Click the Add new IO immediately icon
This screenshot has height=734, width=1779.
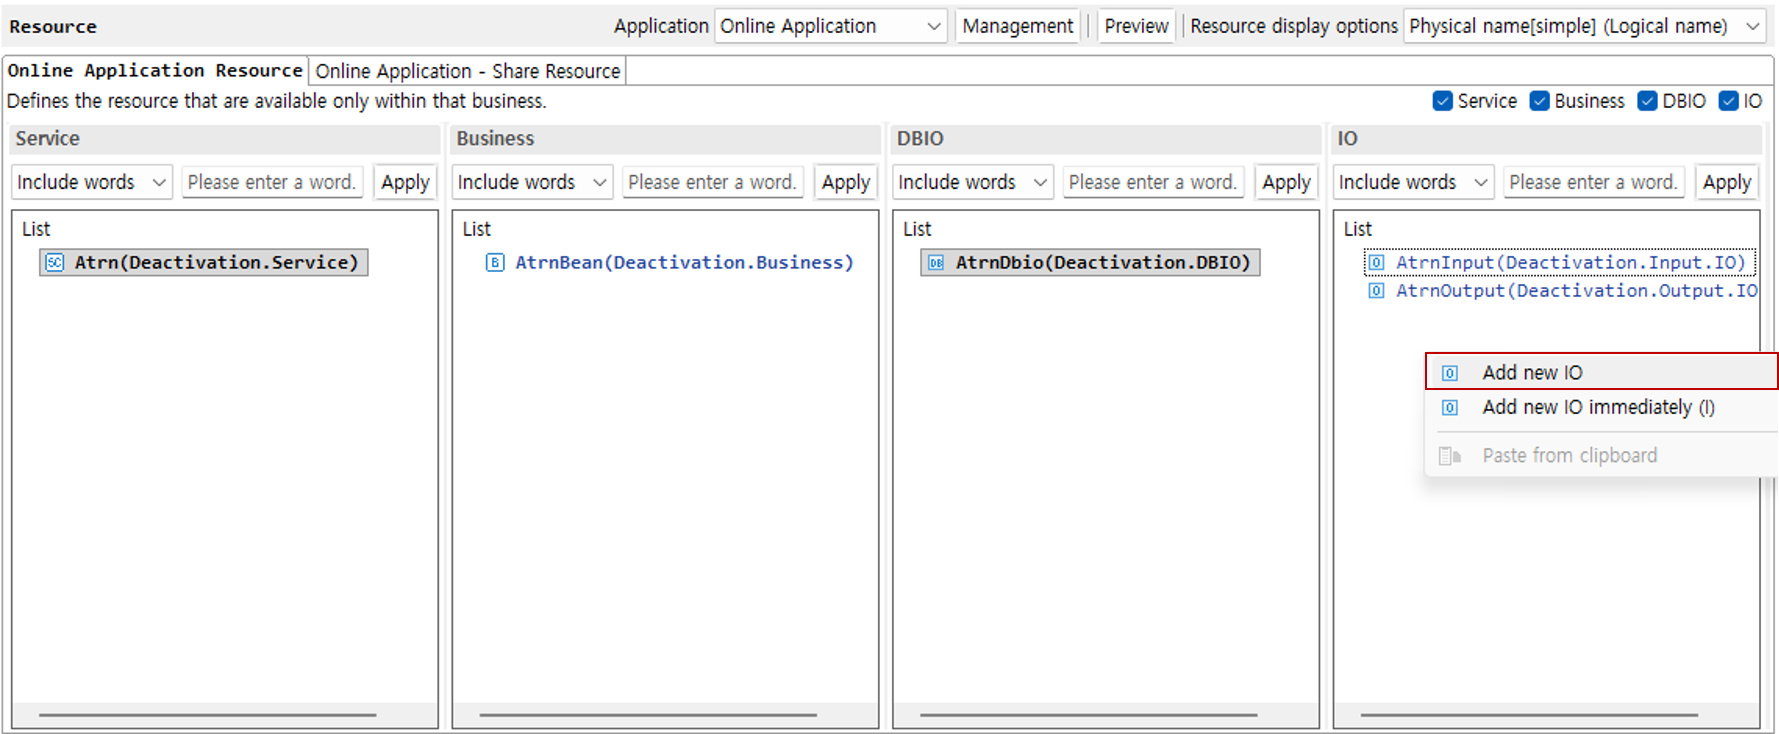tap(1449, 408)
